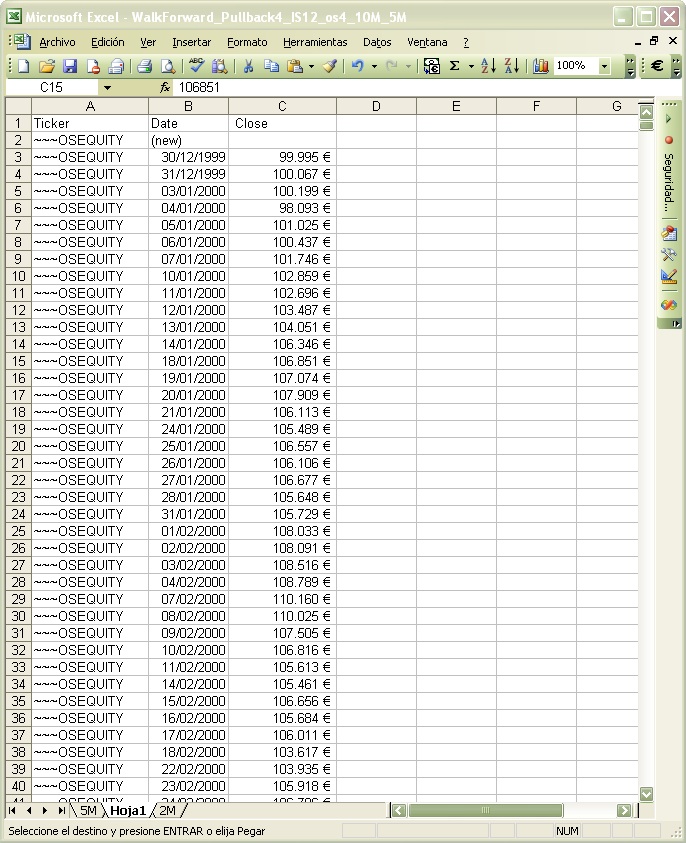686x843 pixels.
Task: Open the Ver menu
Action: tap(148, 42)
